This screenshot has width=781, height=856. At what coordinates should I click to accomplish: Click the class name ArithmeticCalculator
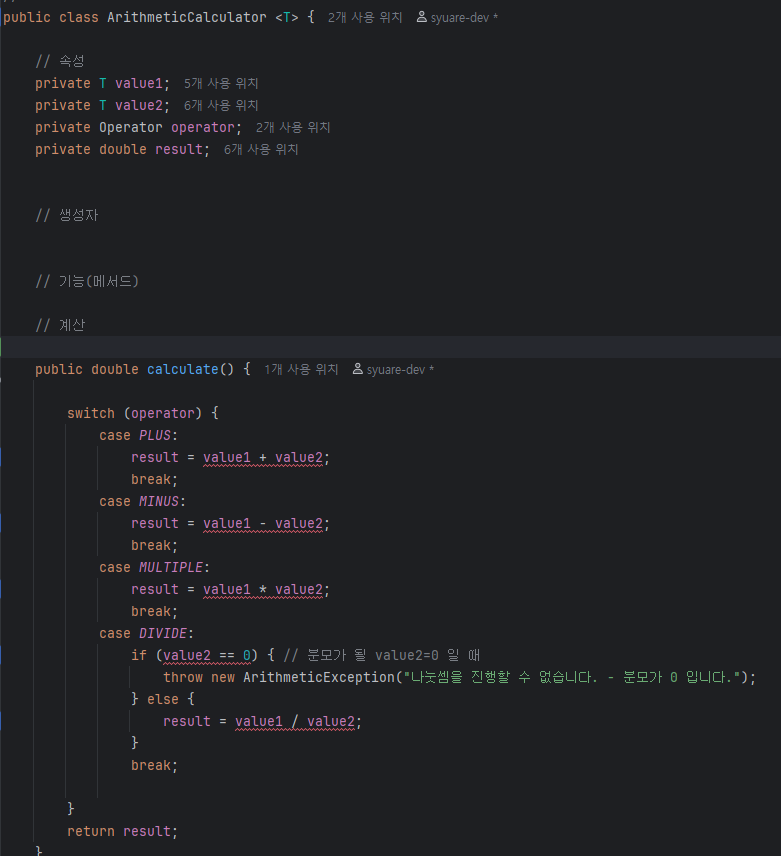point(187,17)
